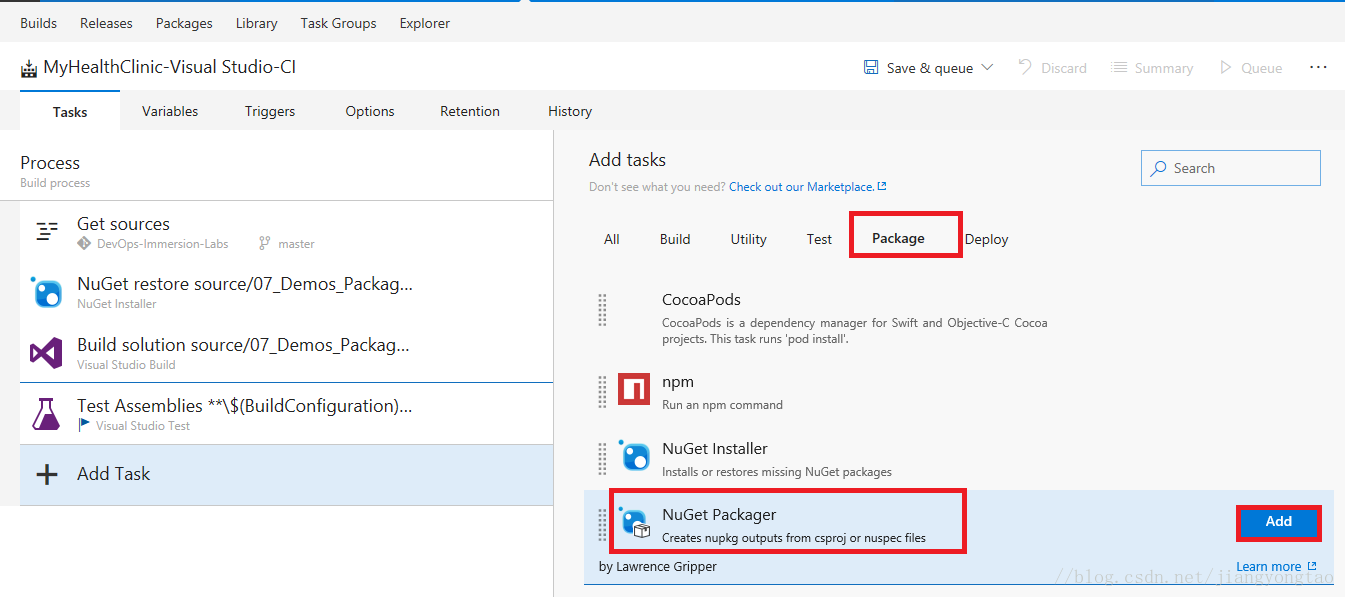Go to the Packages hub
The height and width of the screenshot is (597, 1345).
(184, 23)
